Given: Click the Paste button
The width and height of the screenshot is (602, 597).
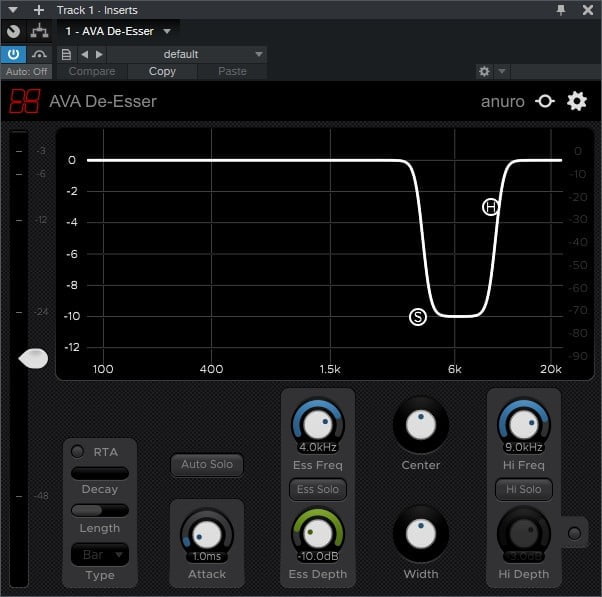Looking at the screenshot, I should point(232,71).
